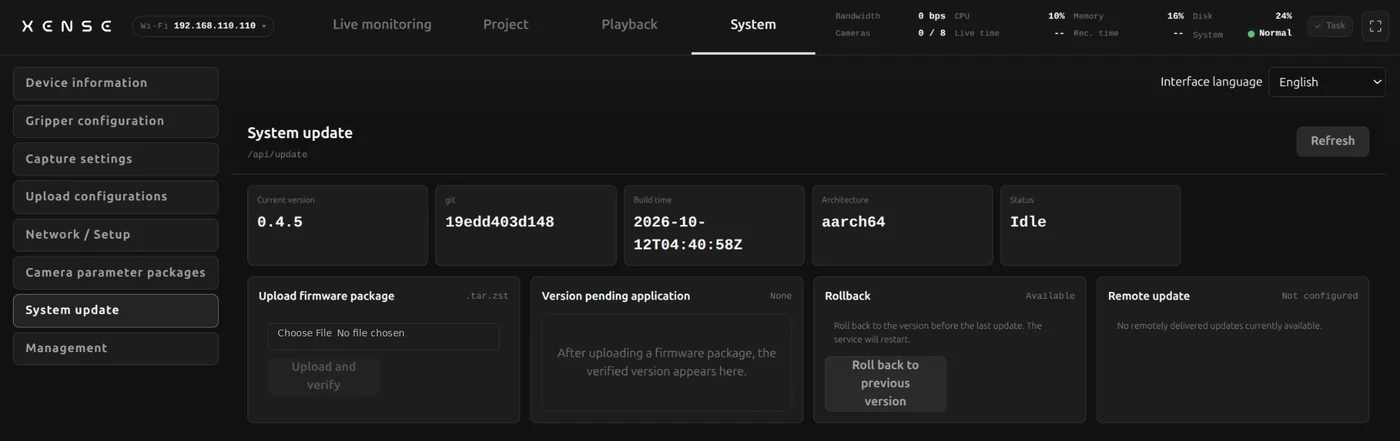Viewport: 1400px width, 441px height.
Task: Click the .tar.zst format label
Action: click(487, 296)
